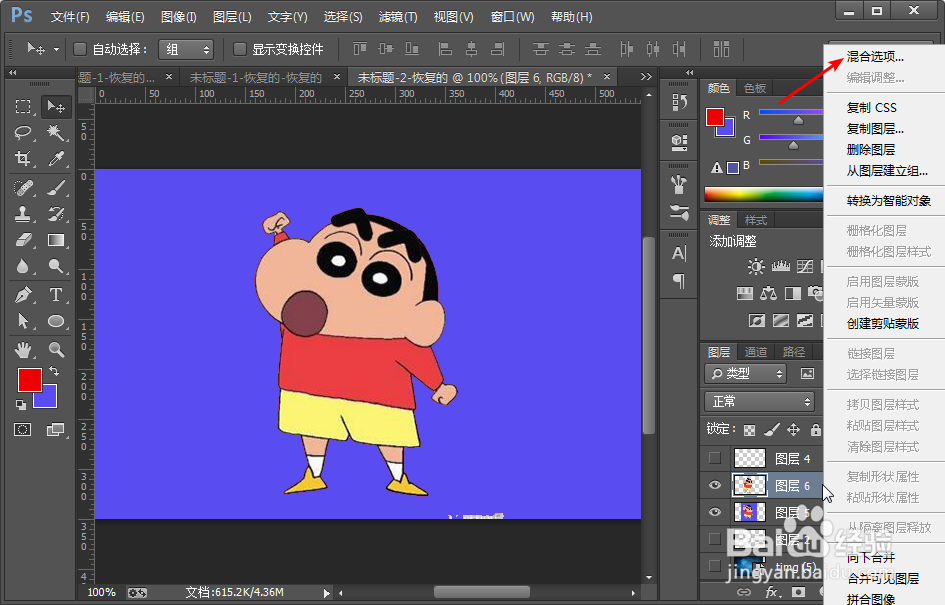Select the 图层 6 layer thumbnail

coord(750,485)
